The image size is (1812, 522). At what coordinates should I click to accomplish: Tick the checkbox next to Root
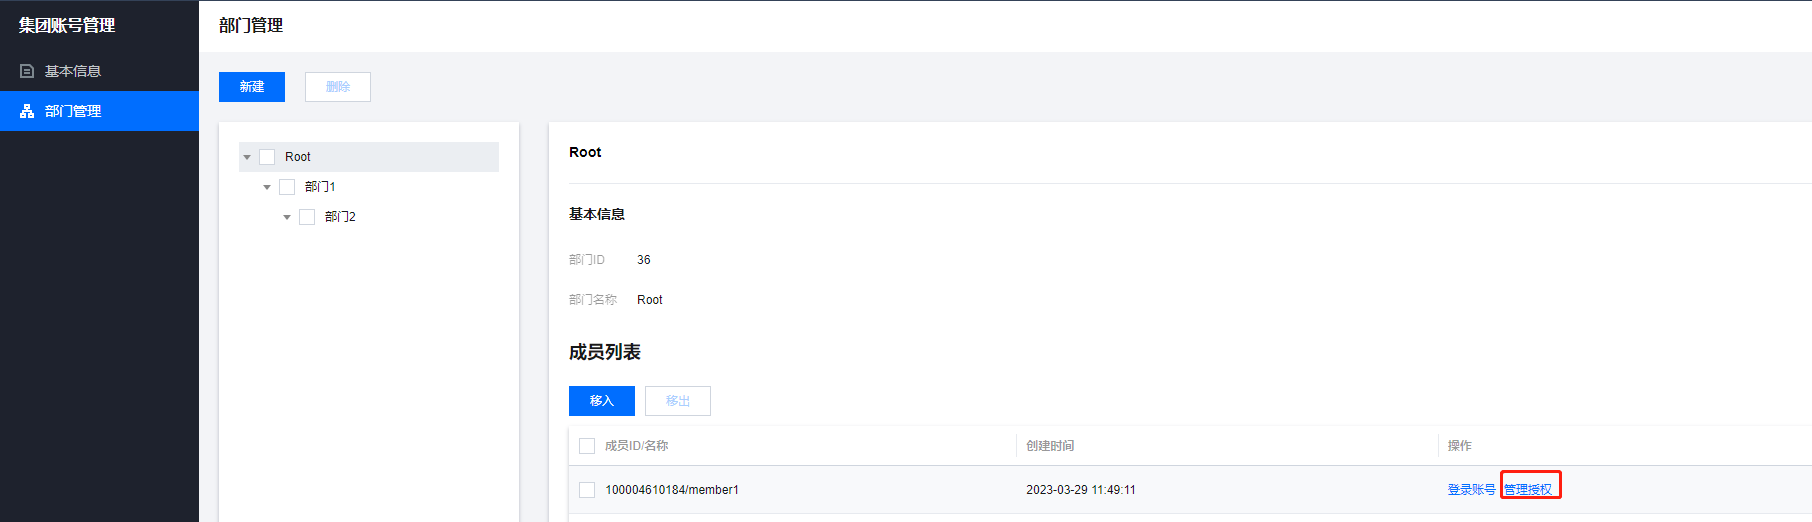click(267, 157)
